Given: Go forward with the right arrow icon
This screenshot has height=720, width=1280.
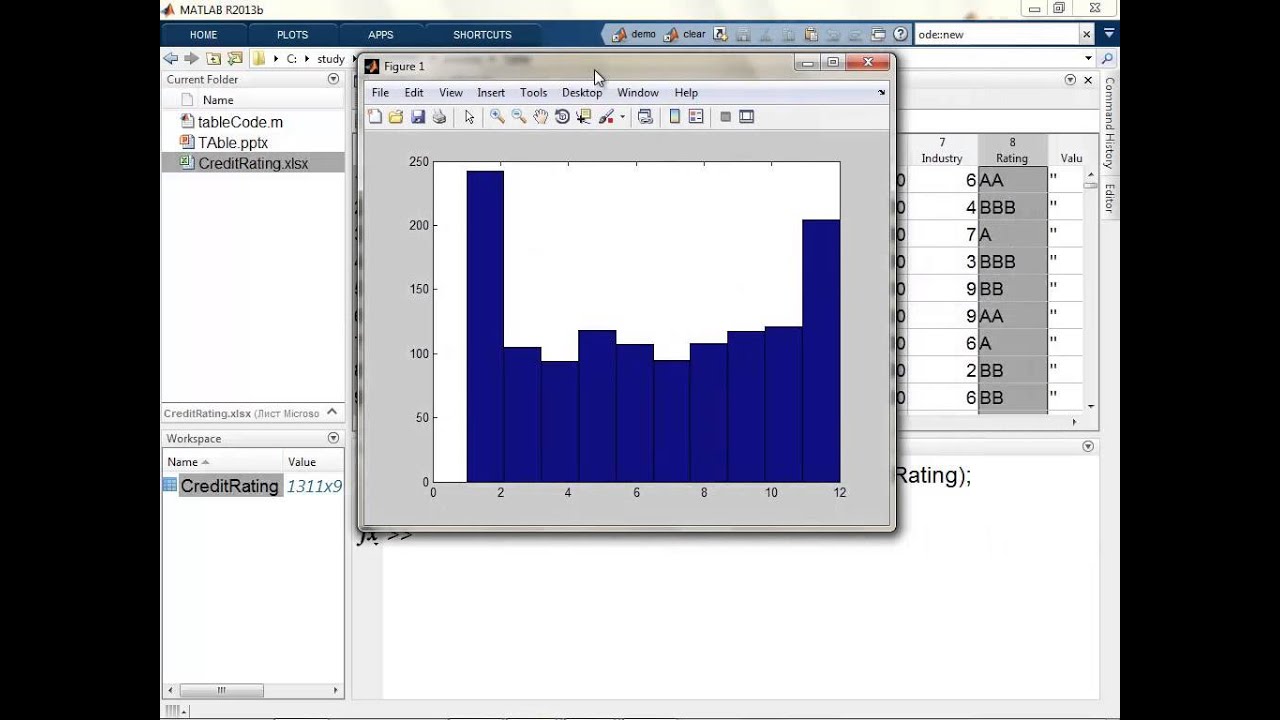Looking at the screenshot, I should [191, 58].
